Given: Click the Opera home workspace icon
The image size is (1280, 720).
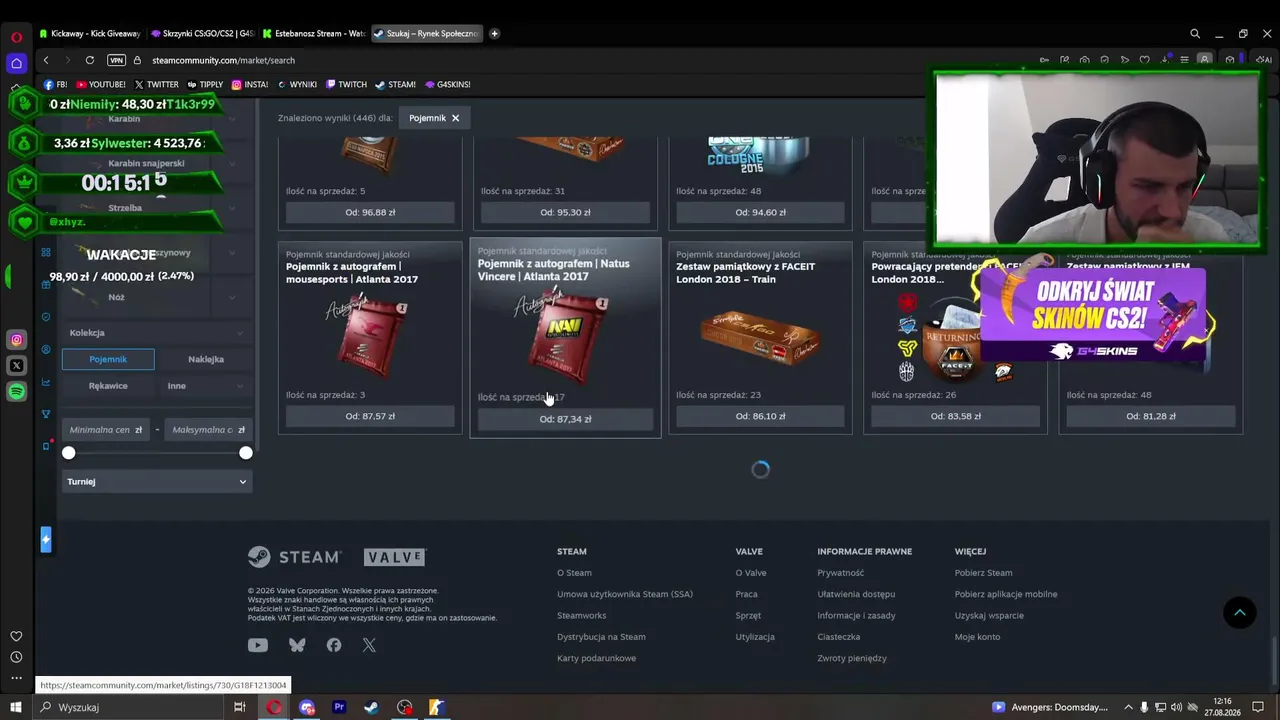Looking at the screenshot, I should coord(16,63).
